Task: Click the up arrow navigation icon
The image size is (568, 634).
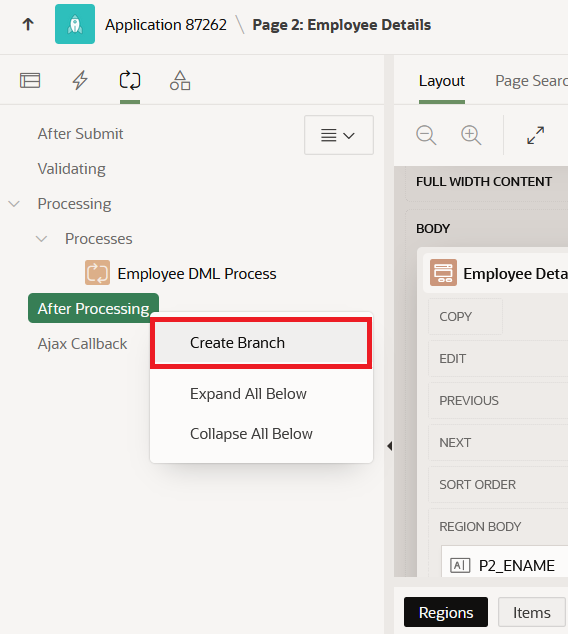Action: [x=28, y=24]
